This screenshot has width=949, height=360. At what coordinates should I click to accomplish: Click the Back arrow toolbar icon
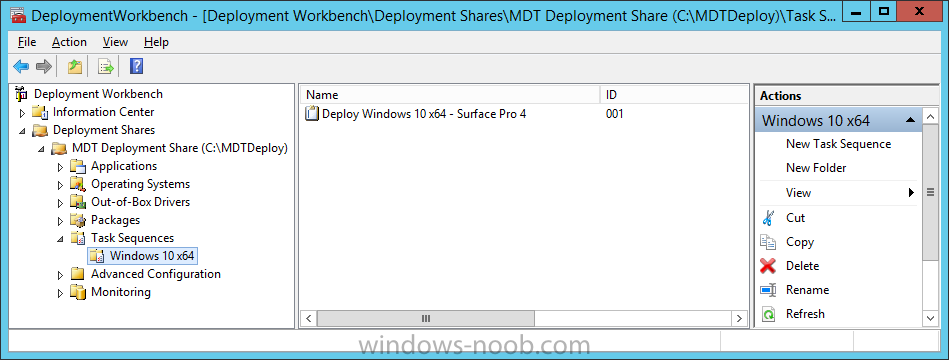(21, 67)
